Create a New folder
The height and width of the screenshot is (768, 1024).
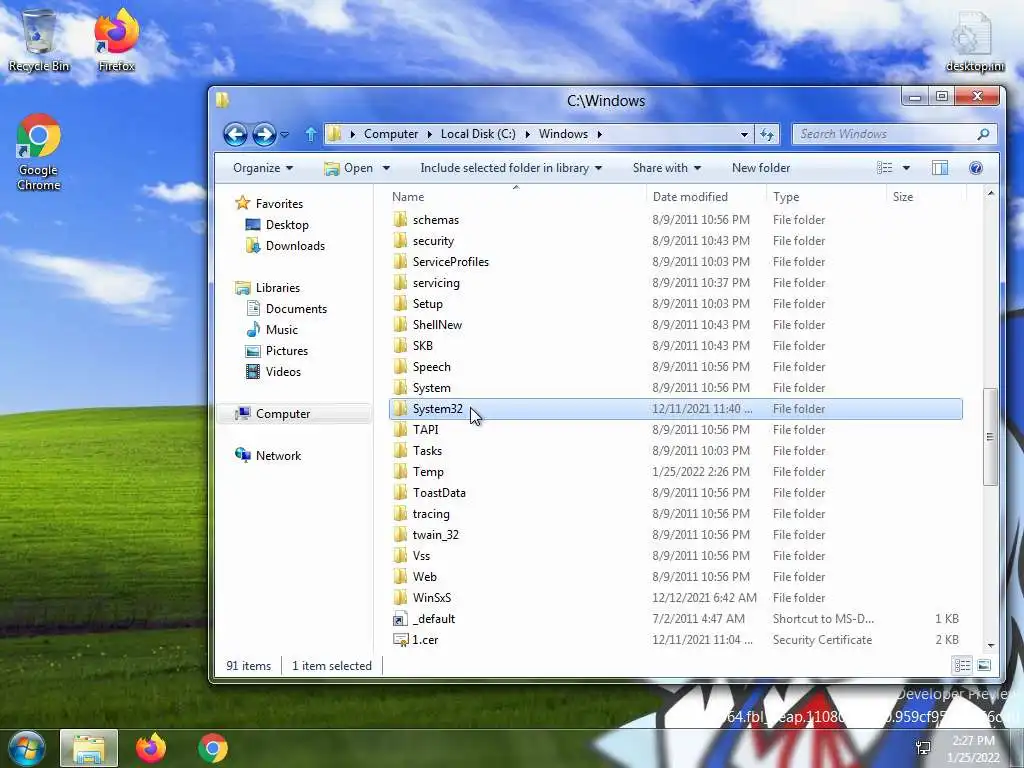coord(761,168)
